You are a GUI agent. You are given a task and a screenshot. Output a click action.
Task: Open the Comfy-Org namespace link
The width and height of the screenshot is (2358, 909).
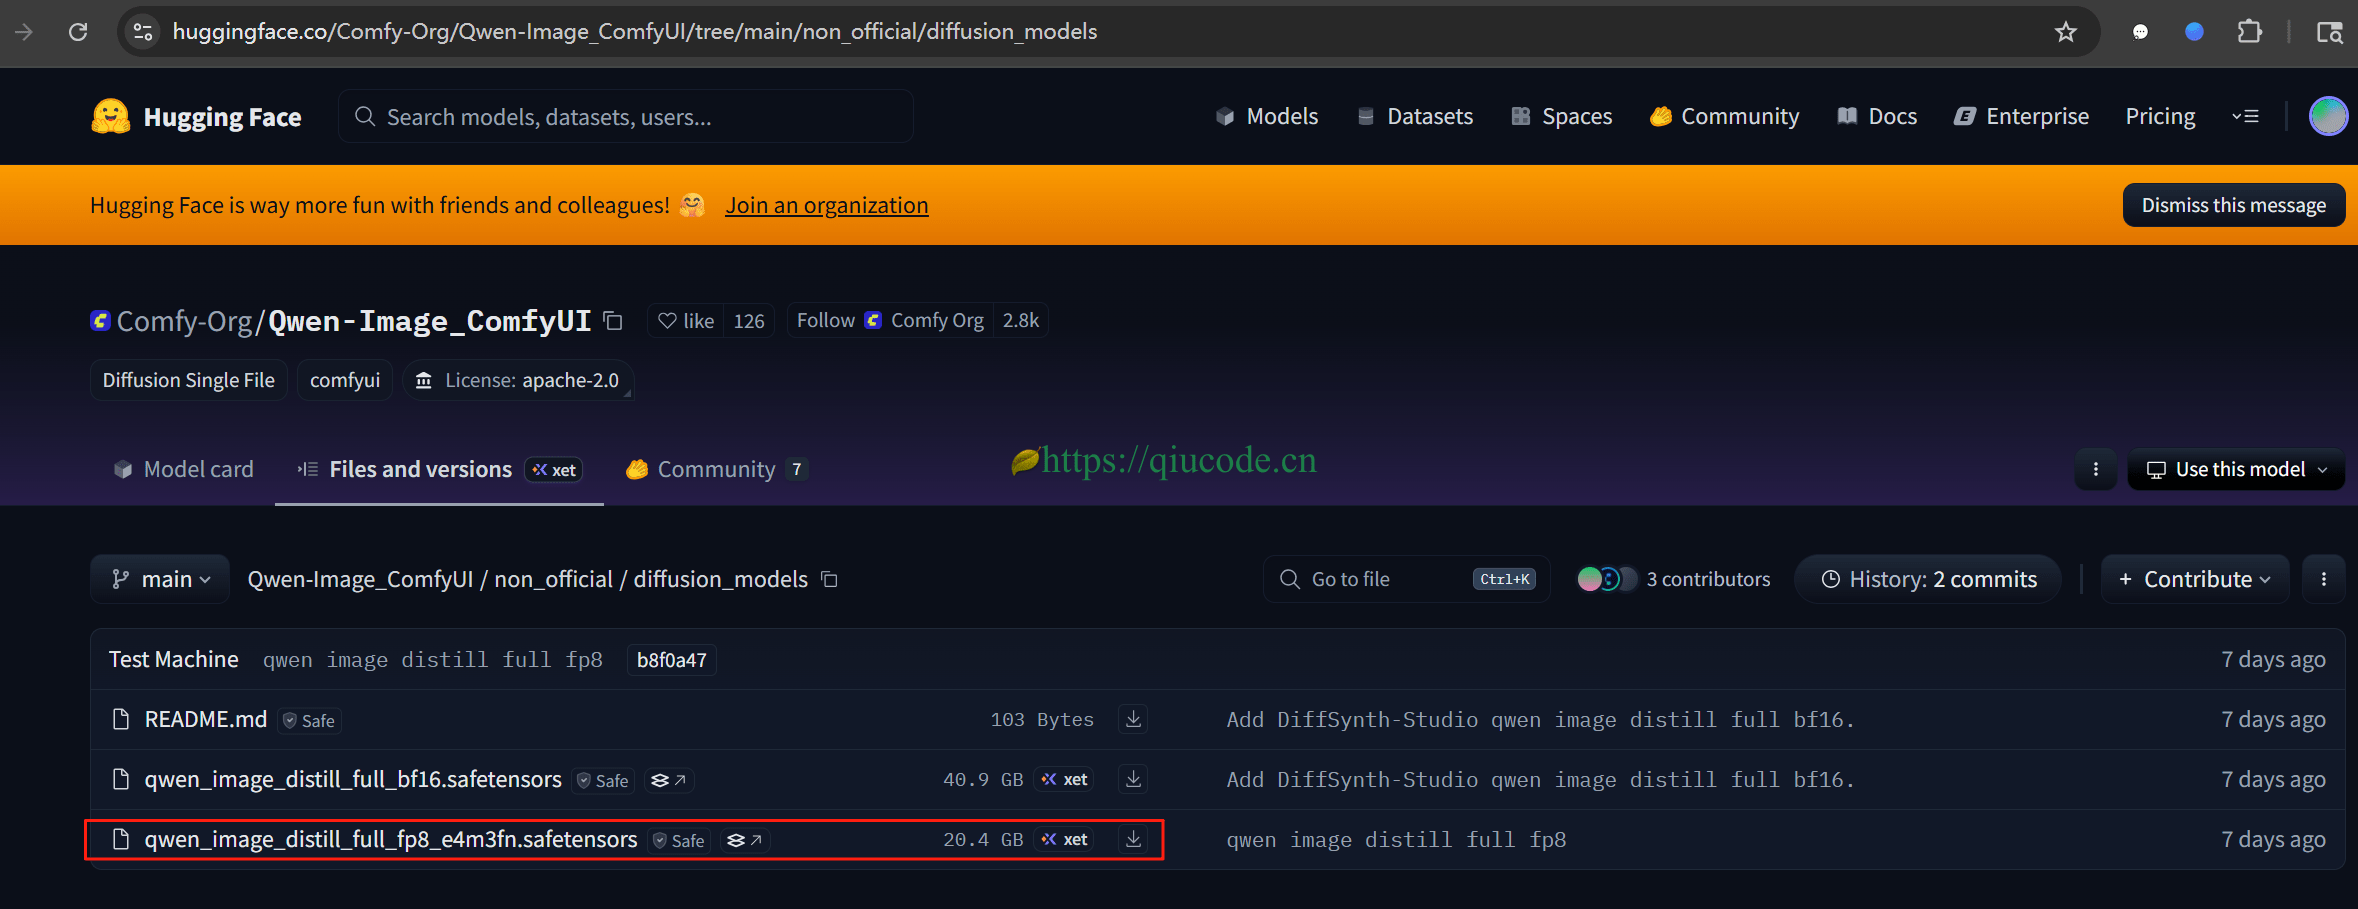point(184,321)
